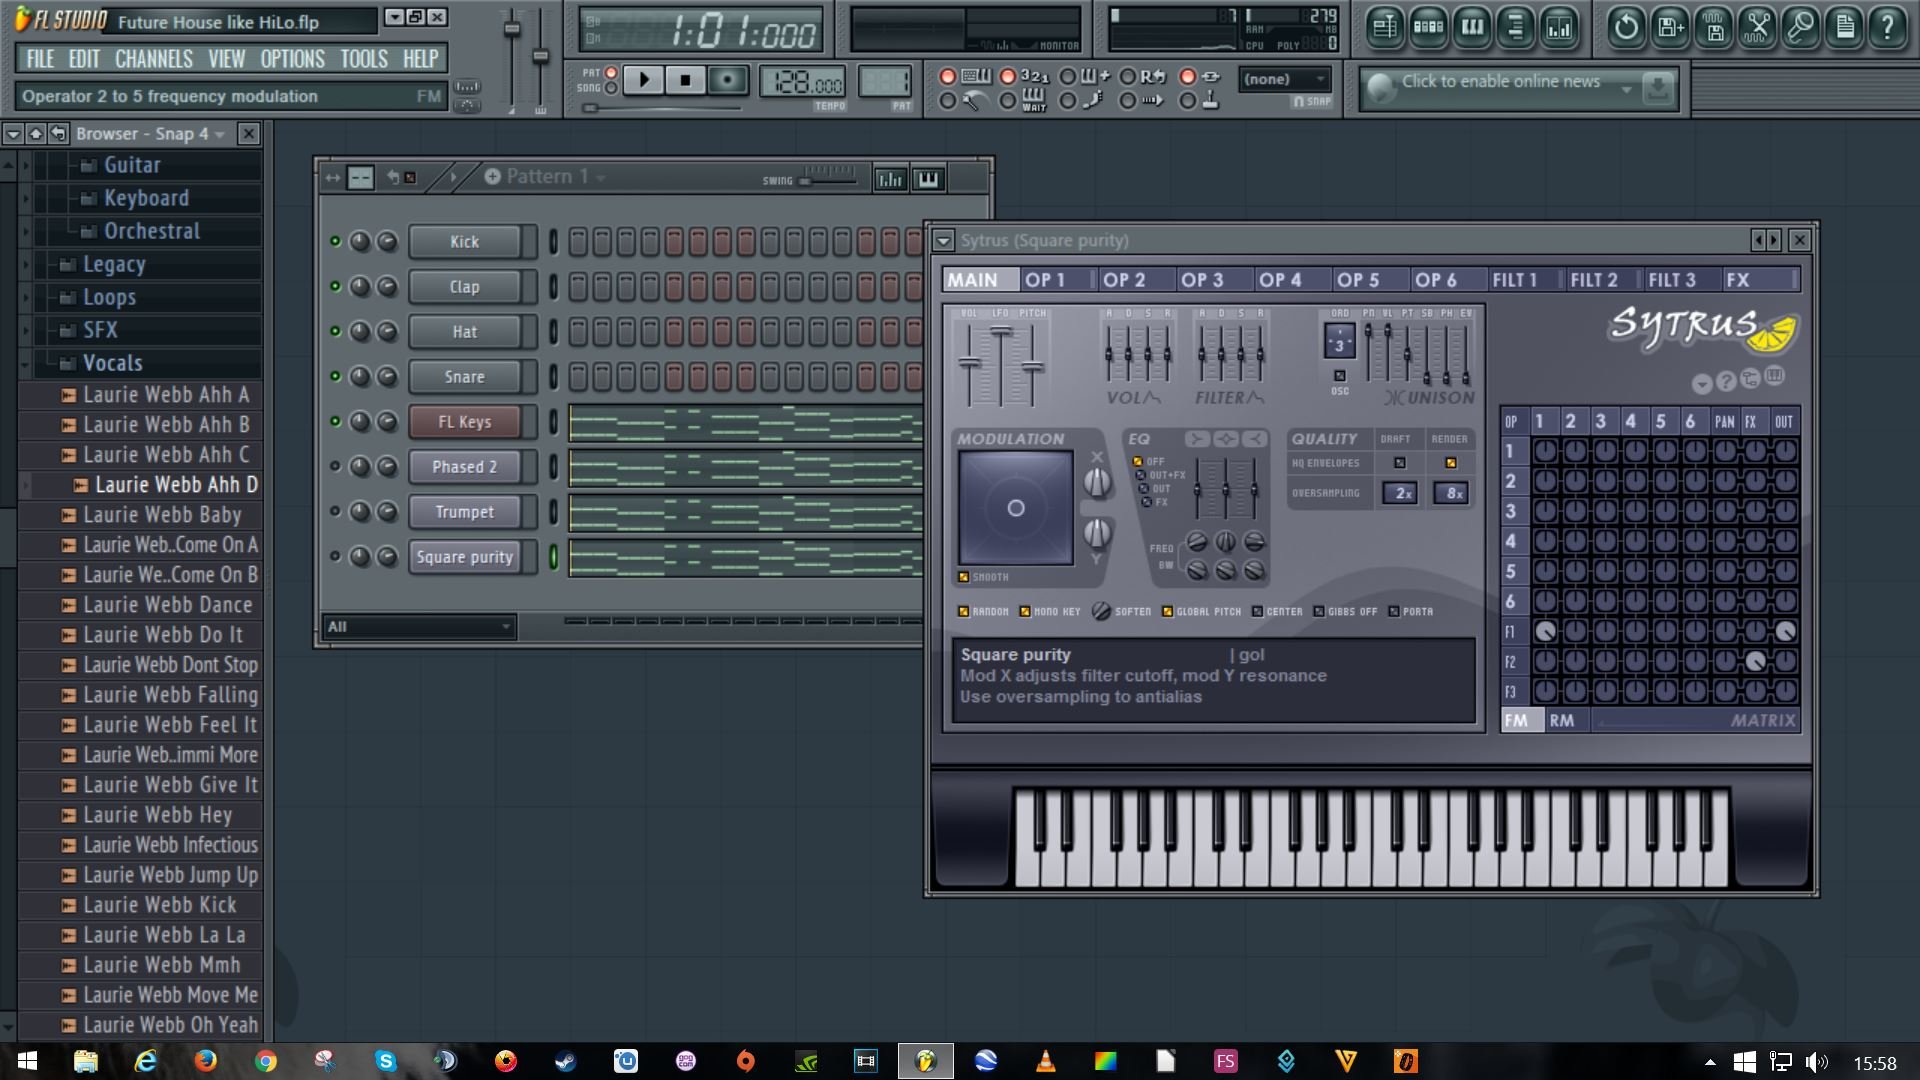Viewport: 1920px width, 1080px height.
Task: Click the middle EQ band type icon in Sytrus
Action: pos(1226,439)
